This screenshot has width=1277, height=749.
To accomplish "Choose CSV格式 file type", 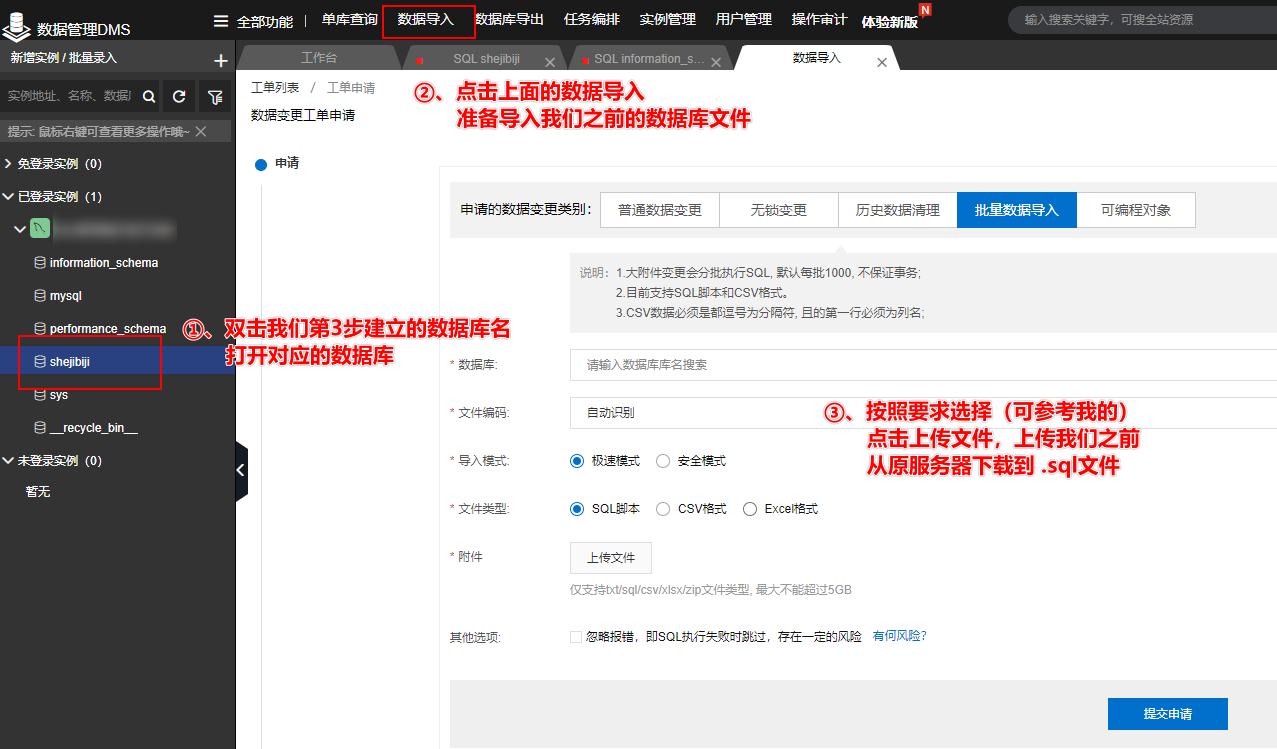I will coord(663,509).
